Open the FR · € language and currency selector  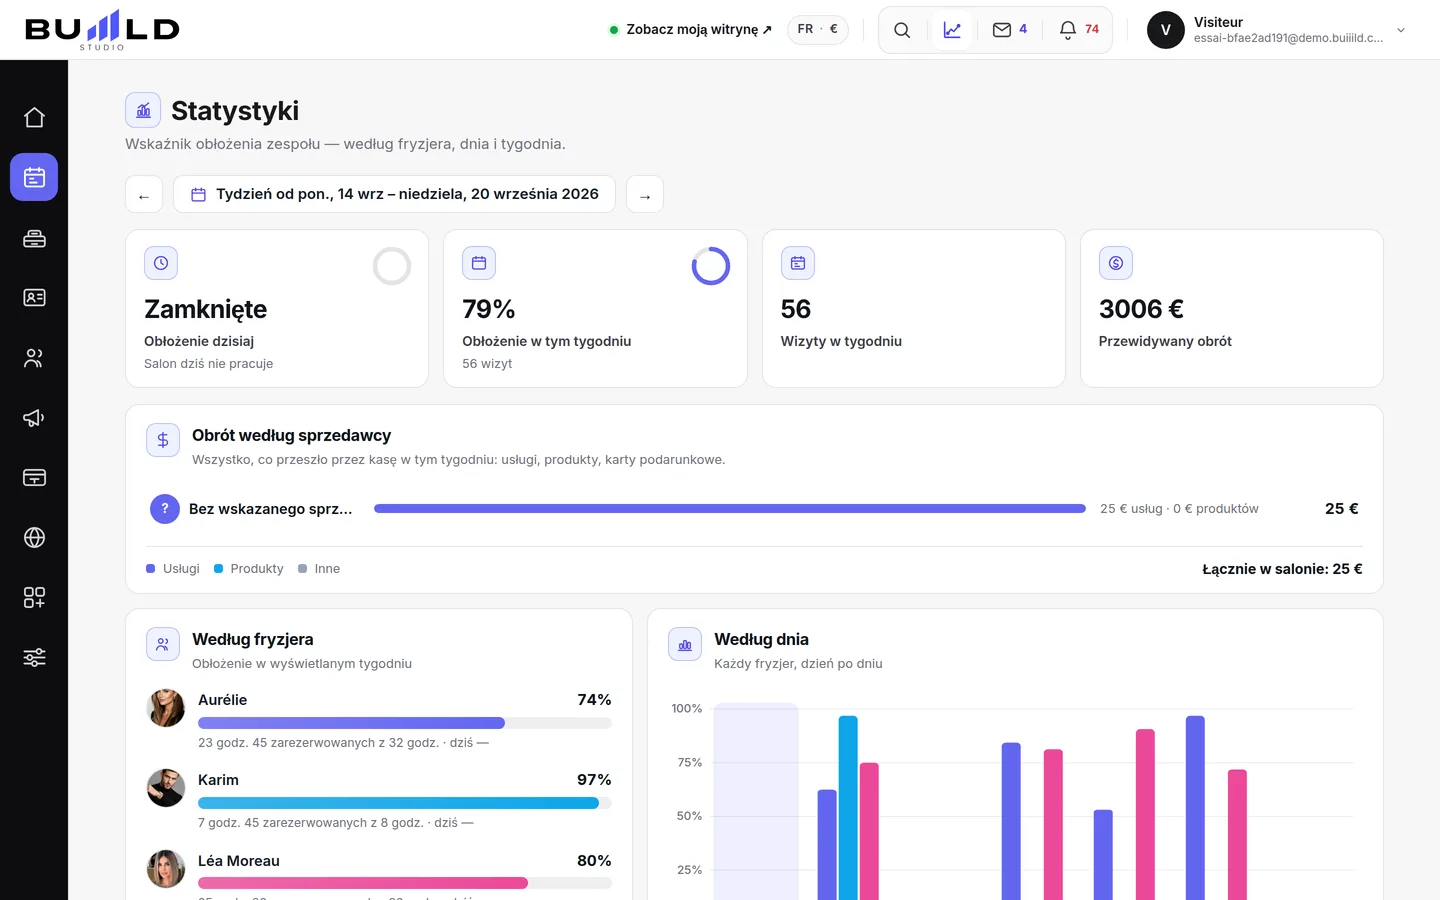point(818,30)
